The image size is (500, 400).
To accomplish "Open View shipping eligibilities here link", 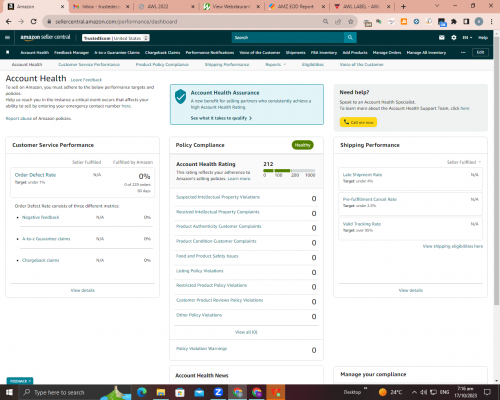I will point(453,246).
